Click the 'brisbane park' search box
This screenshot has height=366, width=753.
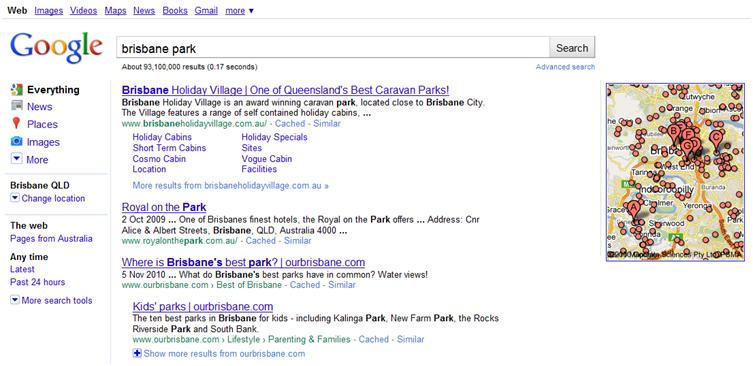(333, 48)
